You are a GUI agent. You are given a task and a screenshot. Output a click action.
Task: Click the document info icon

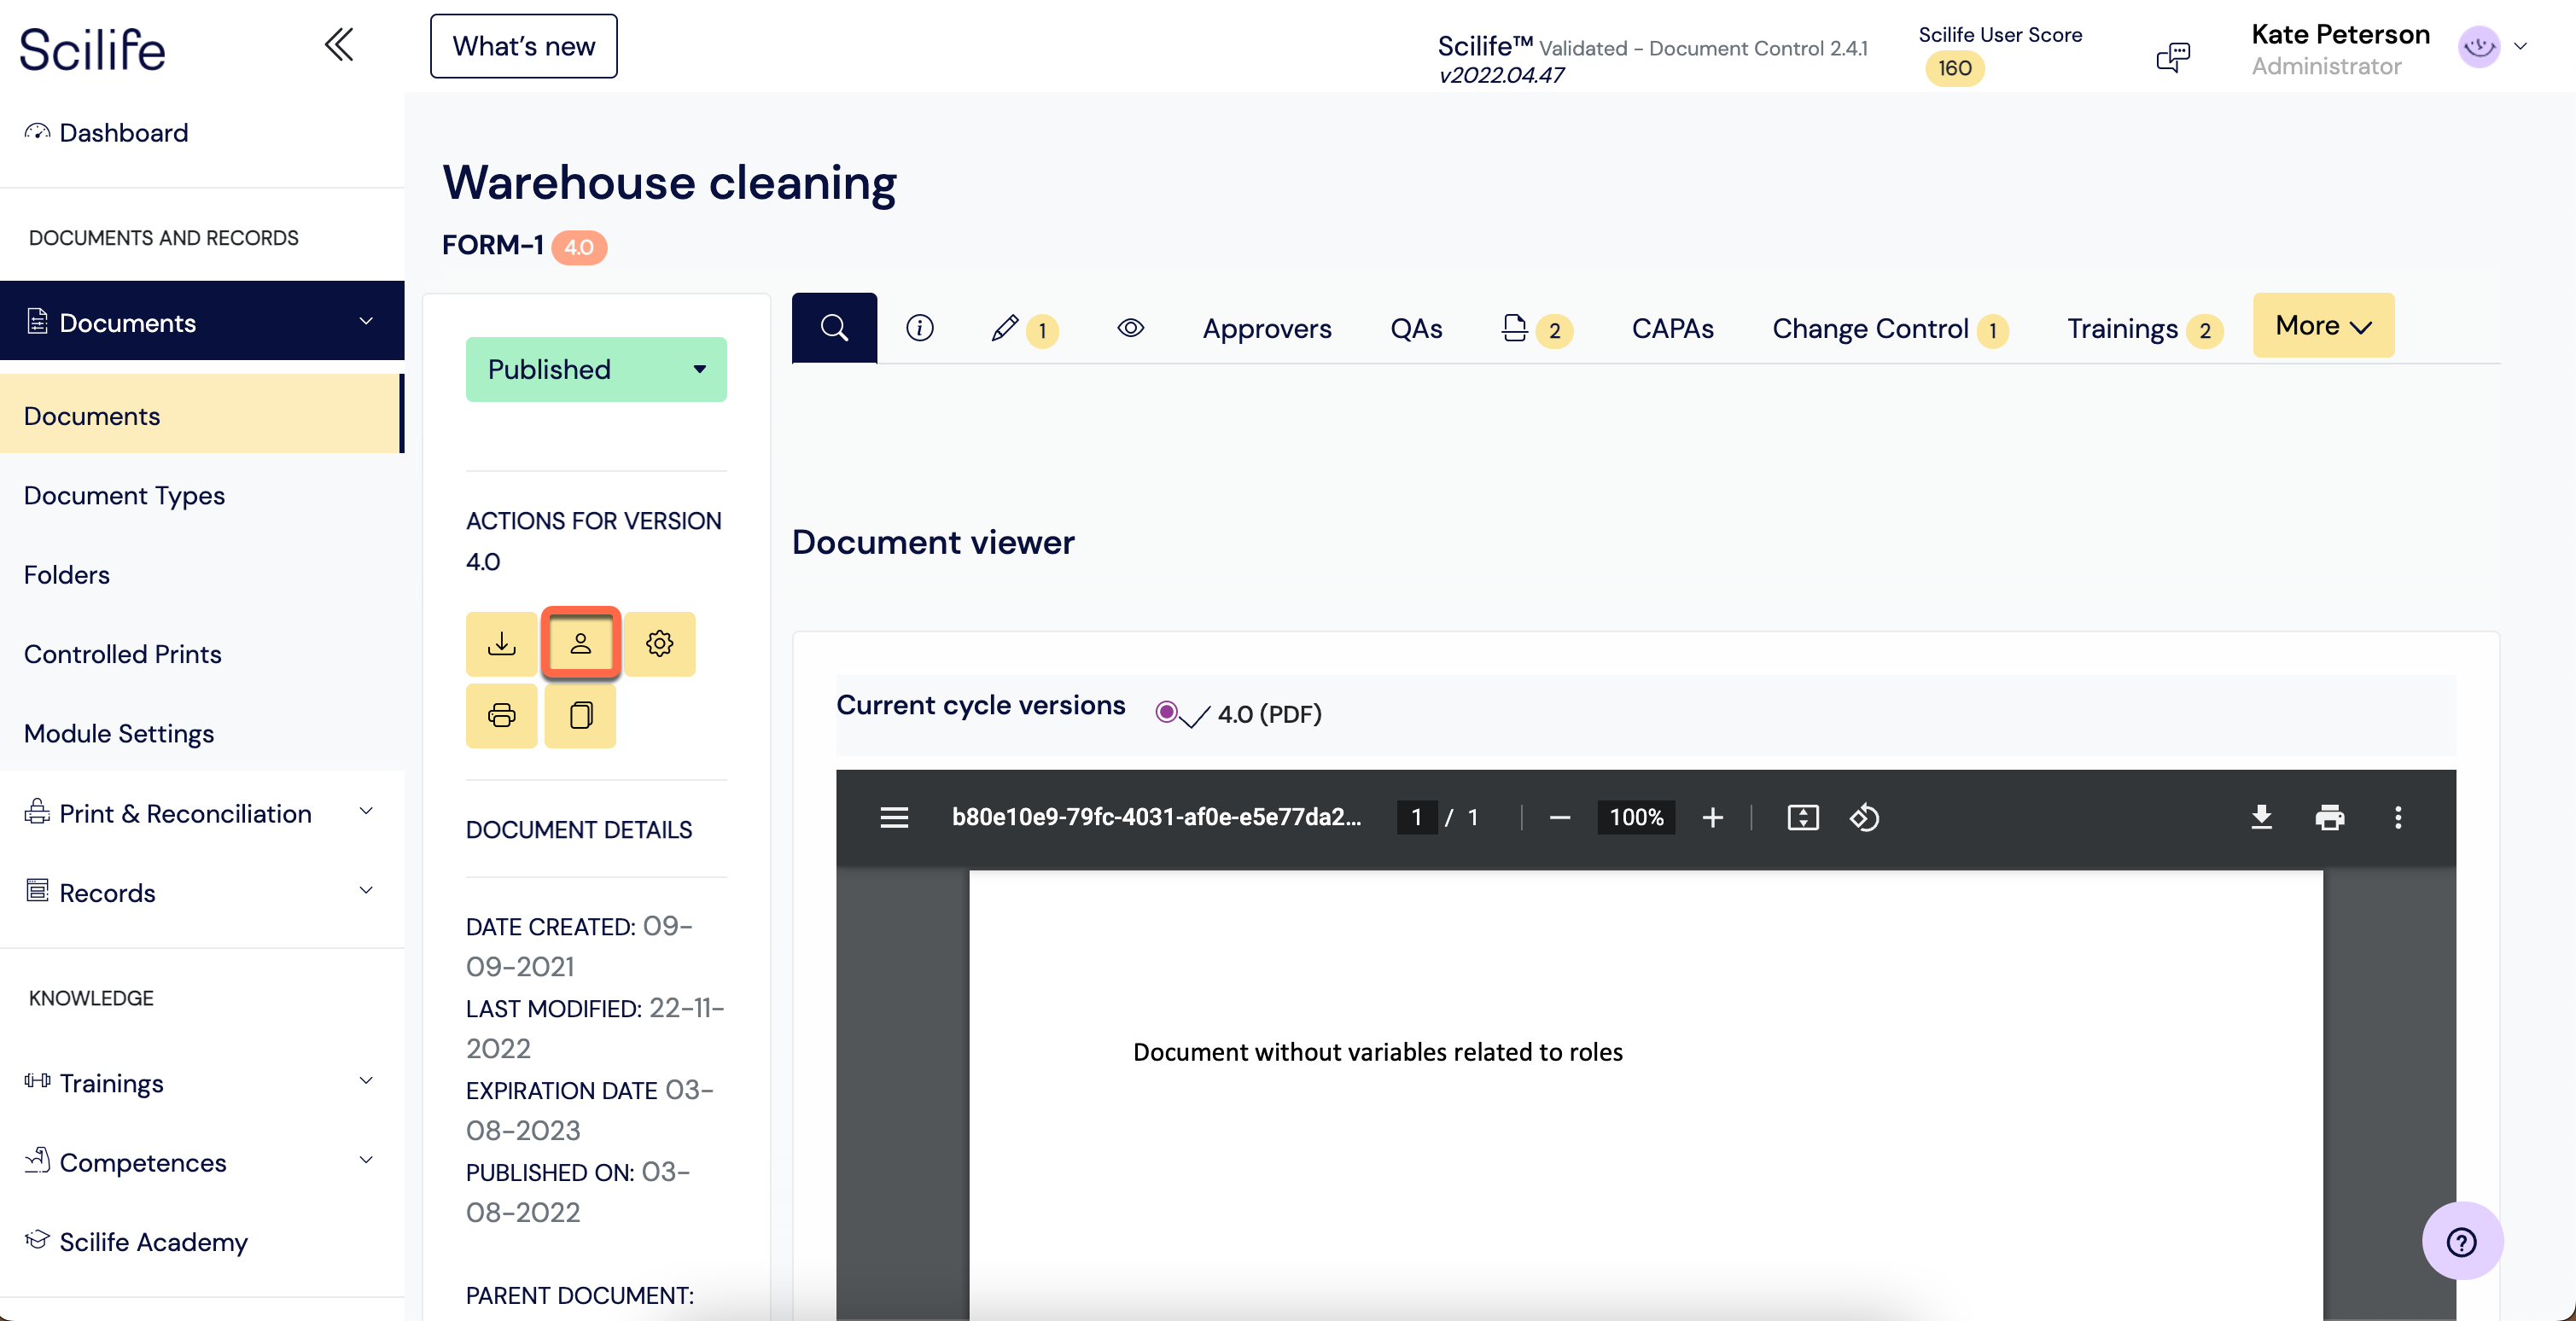click(x=920, y=327)
